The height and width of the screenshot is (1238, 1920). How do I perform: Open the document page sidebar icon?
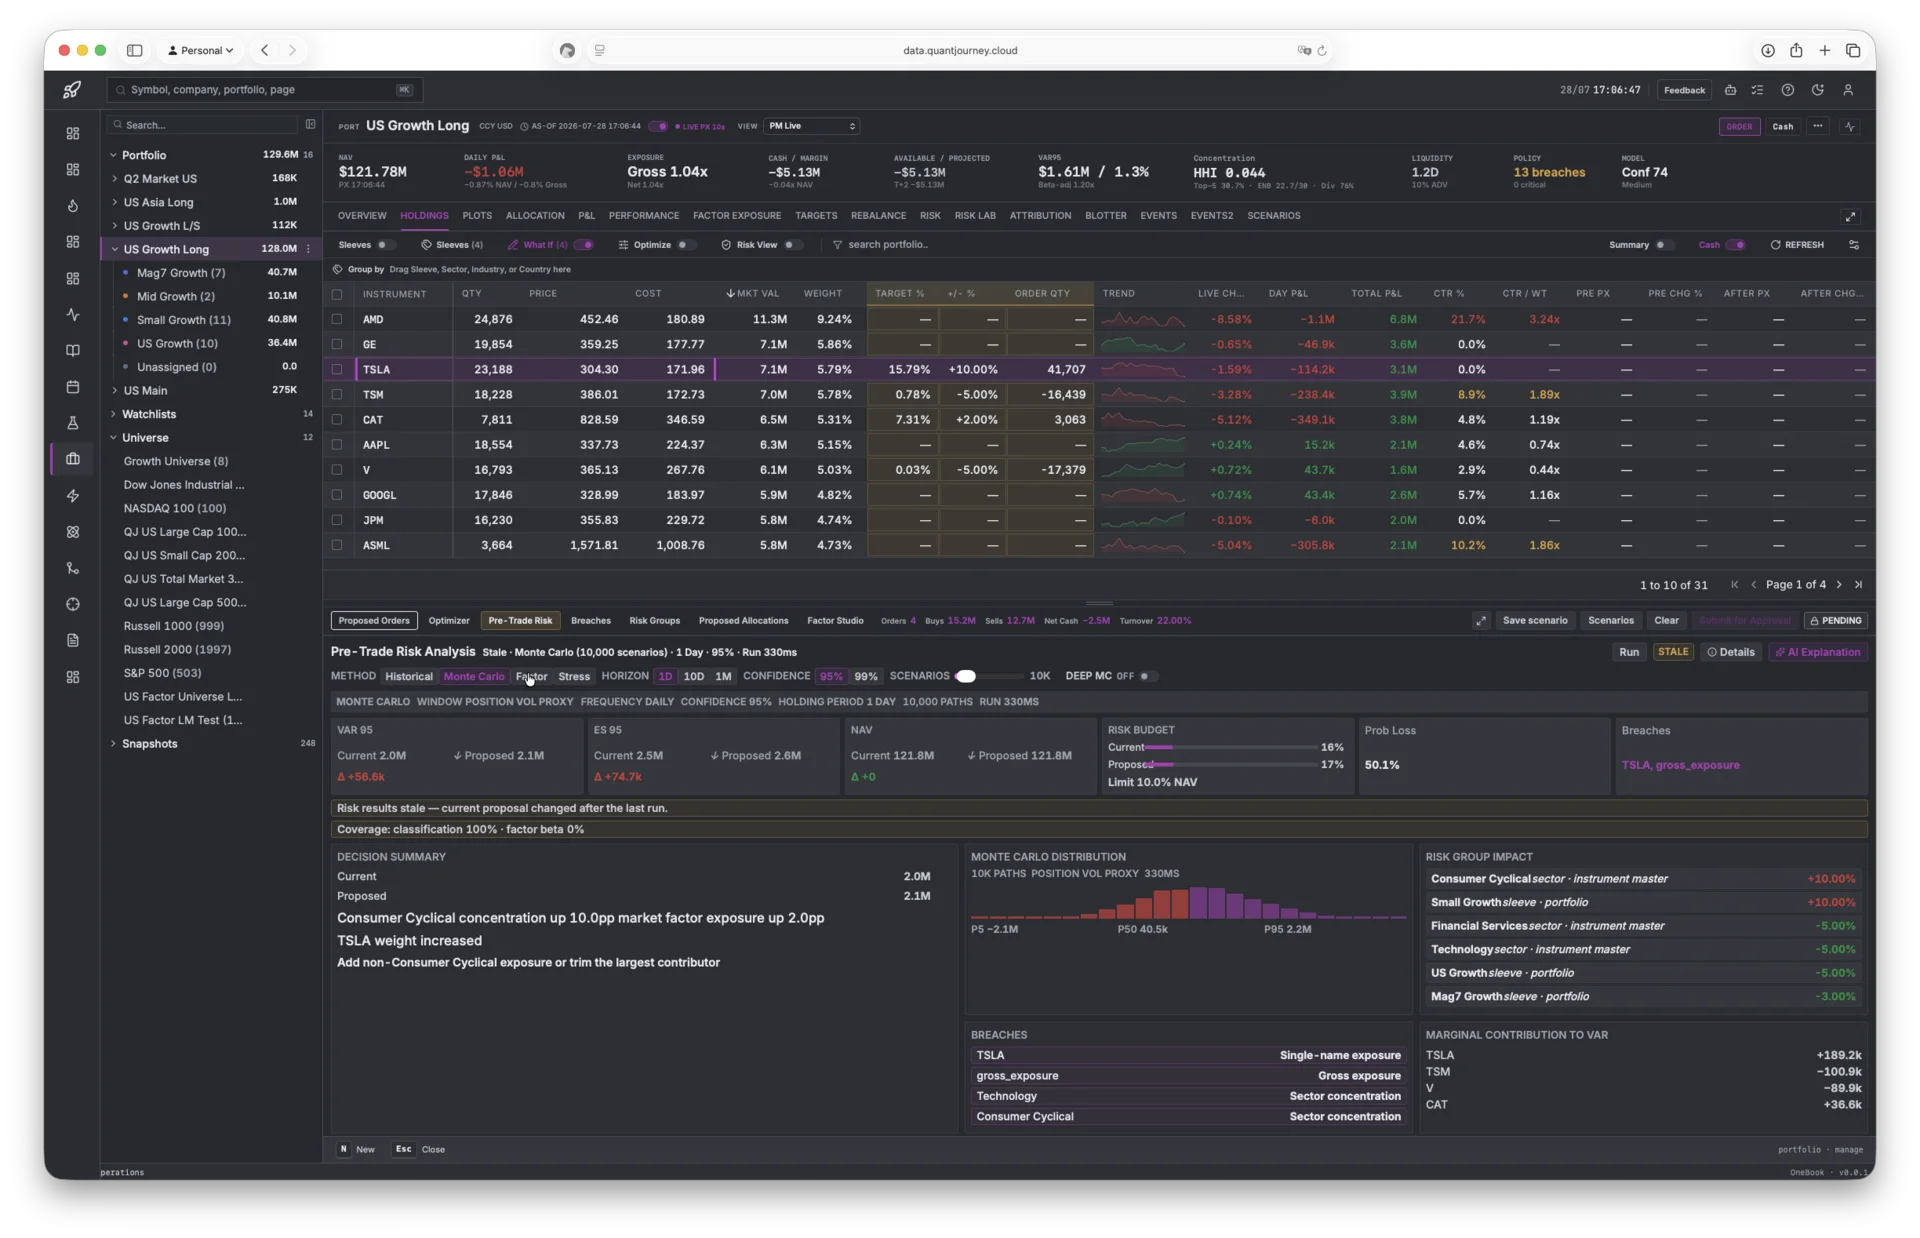73,640
